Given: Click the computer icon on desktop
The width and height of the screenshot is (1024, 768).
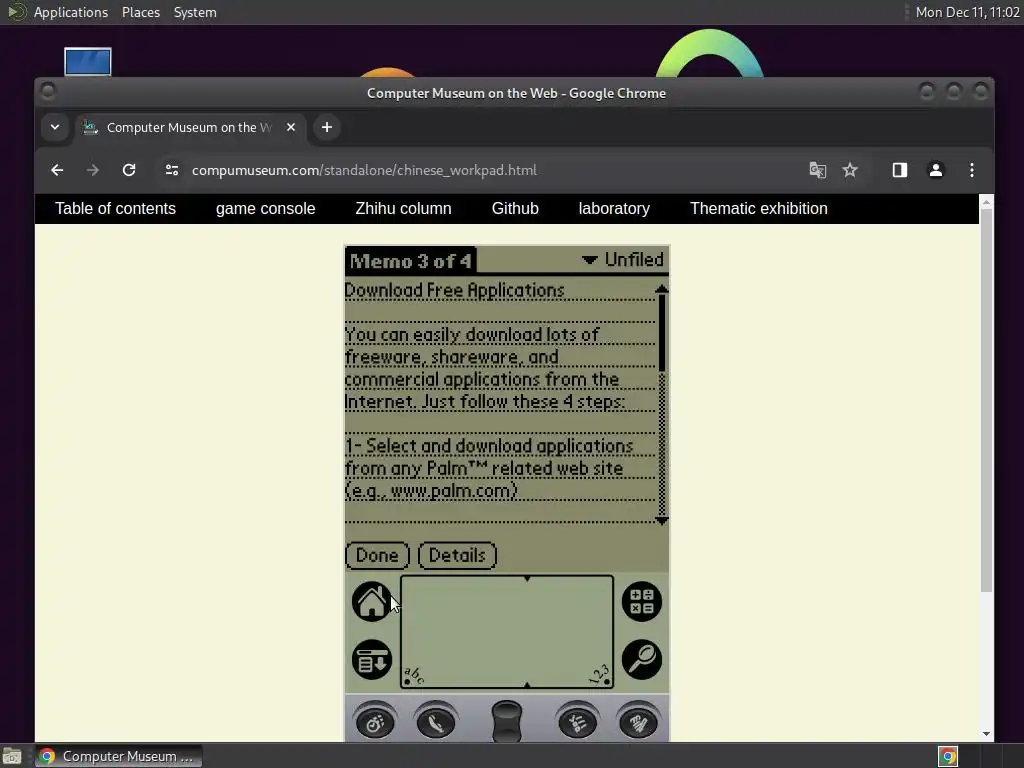Looking at the screenshot, I should [88, 62].
